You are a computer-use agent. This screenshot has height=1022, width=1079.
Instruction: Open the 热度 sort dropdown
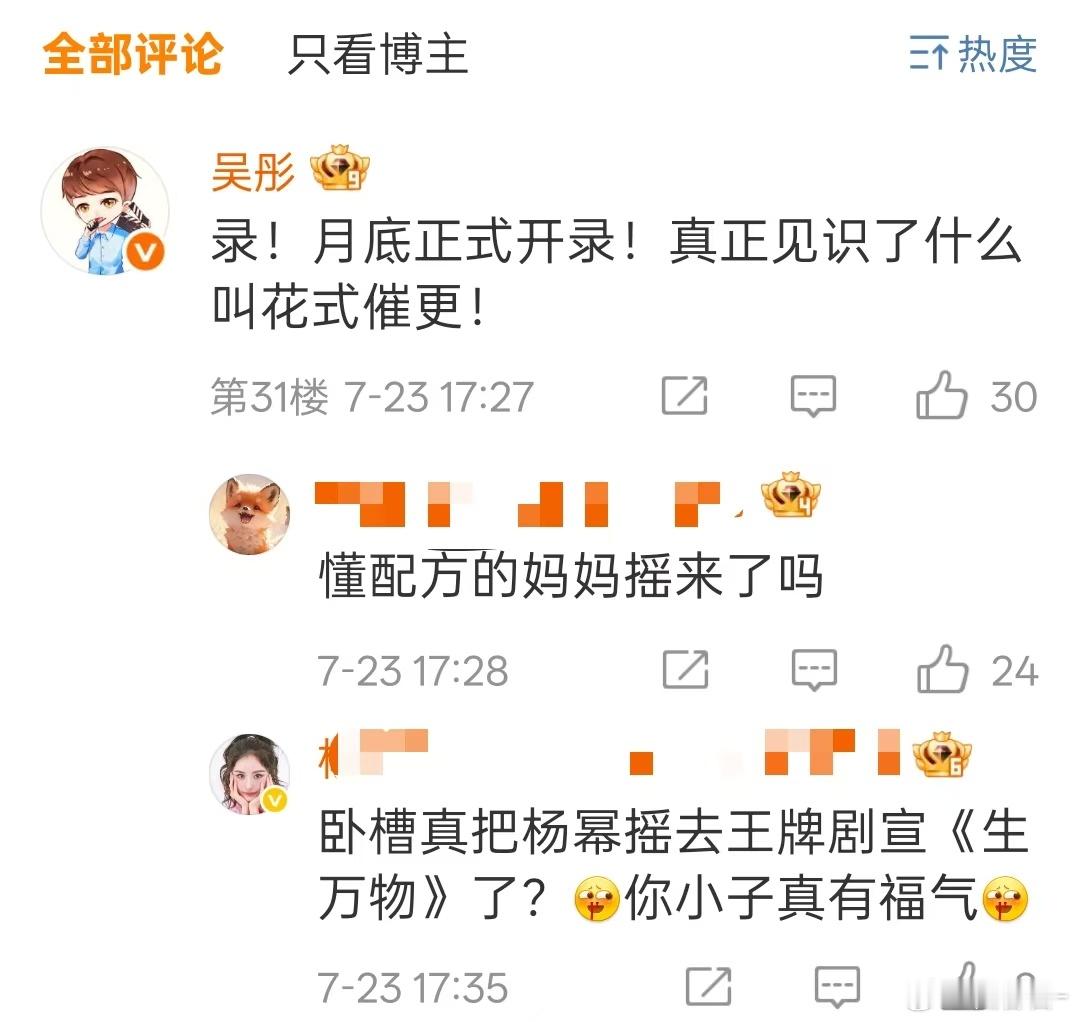pos(972,54)
